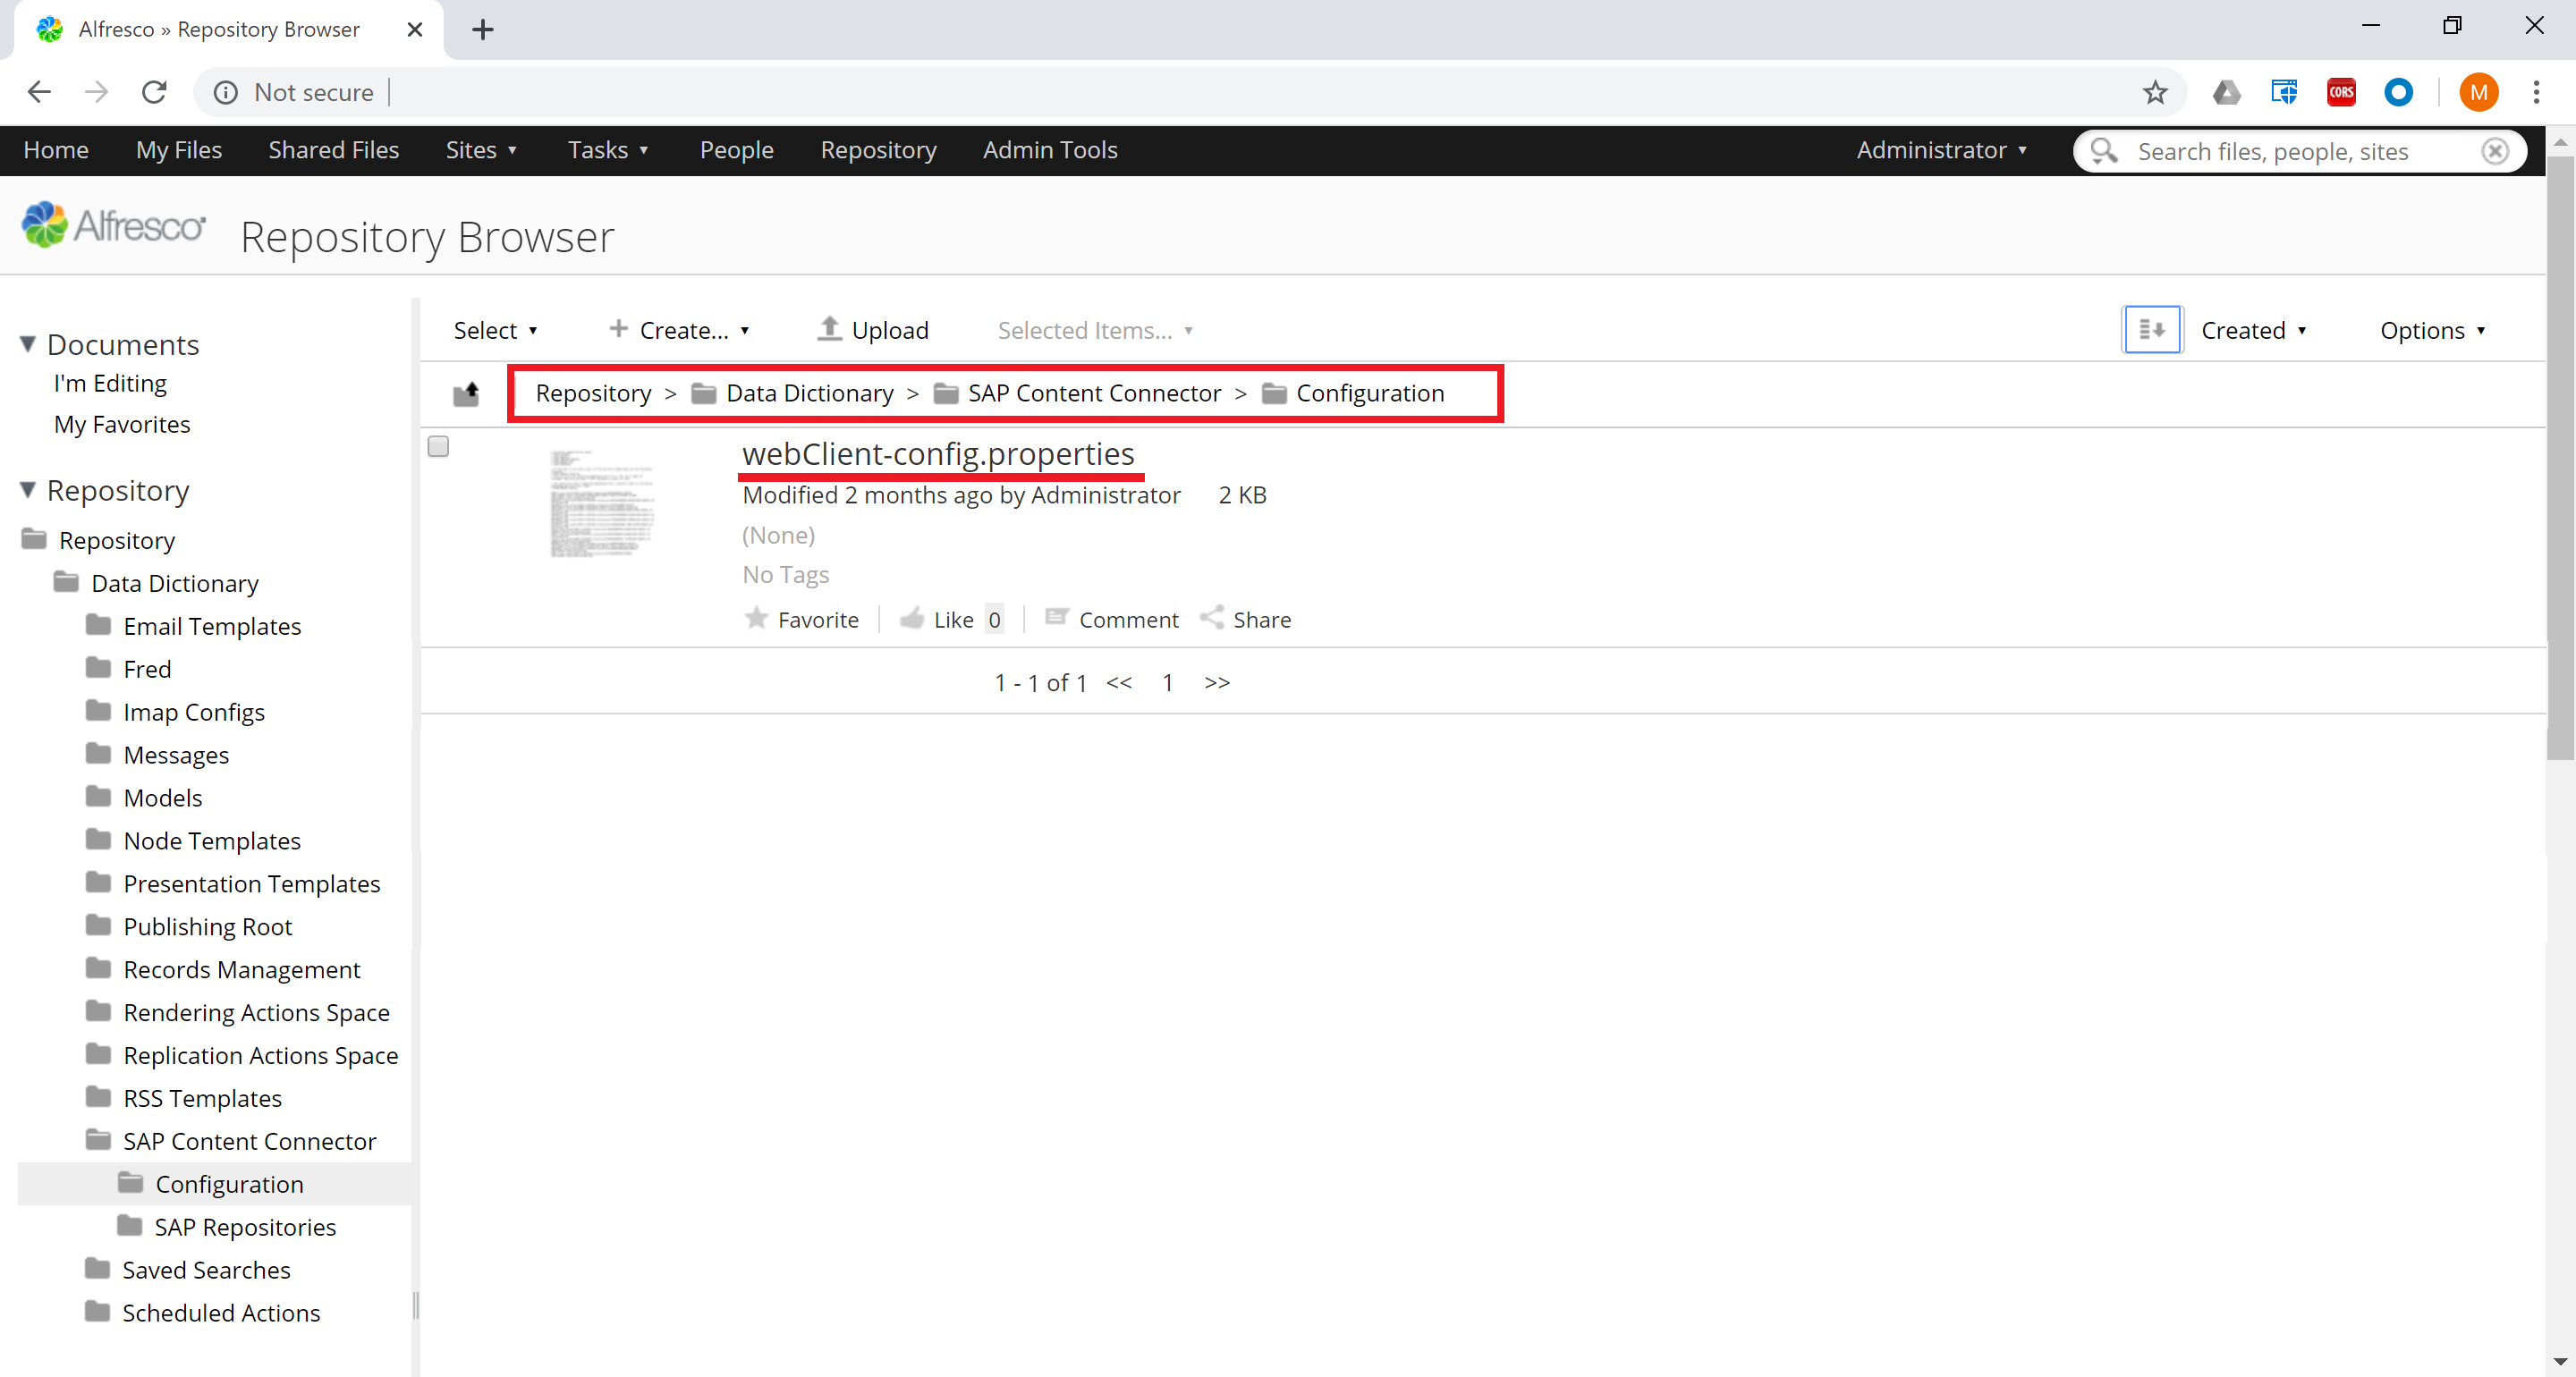This screenshot has height=1377, width=2576.
Task: Click the search magnifier icon
Action: 2103,151
